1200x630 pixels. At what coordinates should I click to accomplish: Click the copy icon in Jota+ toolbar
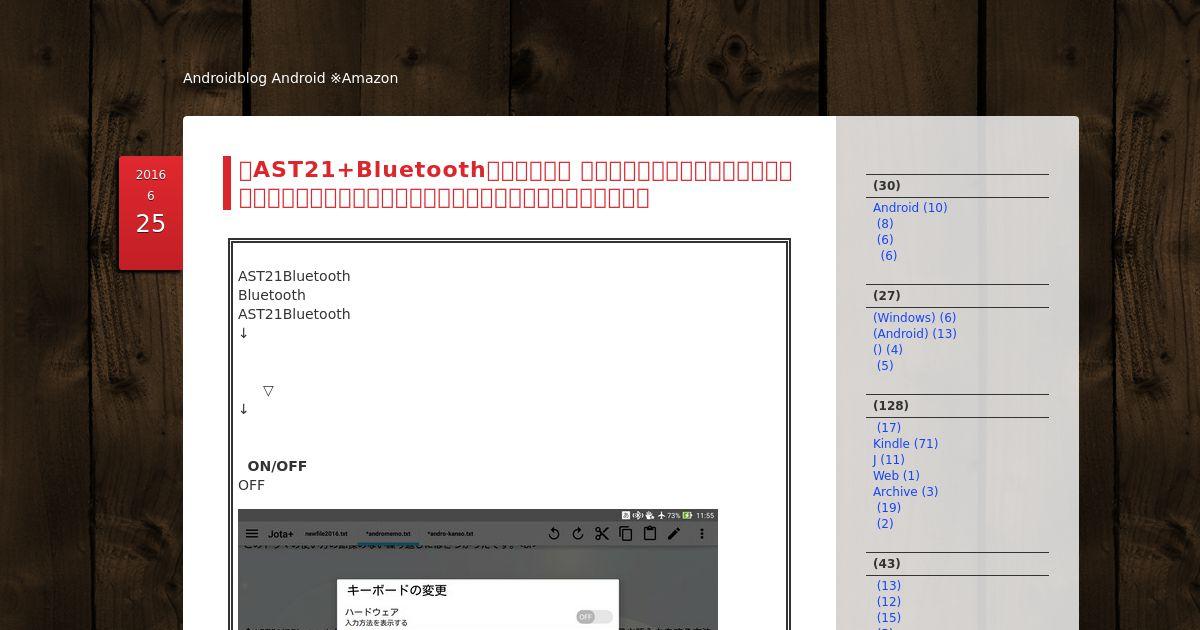[x=625, y=534]
